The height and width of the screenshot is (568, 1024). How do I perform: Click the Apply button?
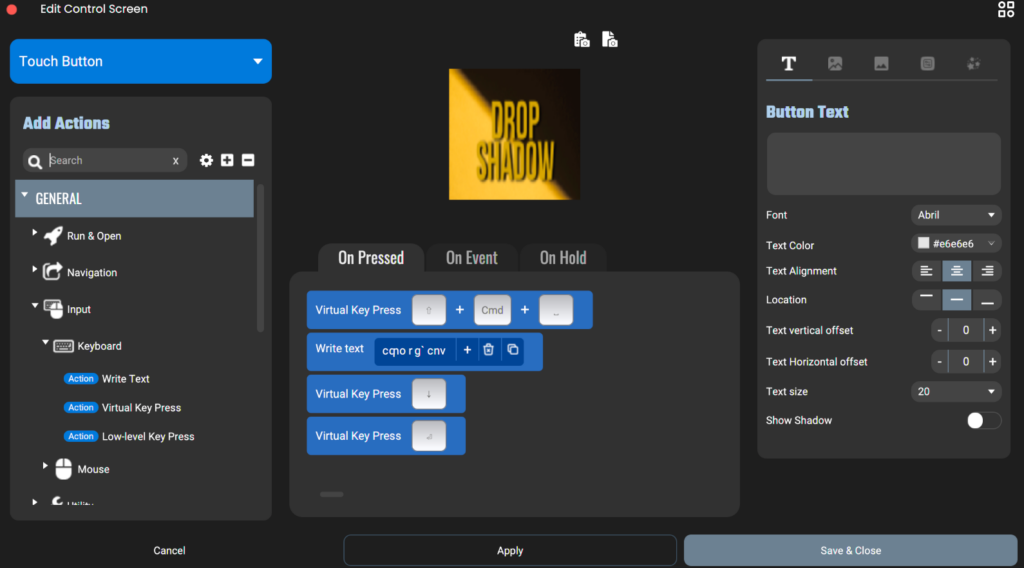click(510, 550)
